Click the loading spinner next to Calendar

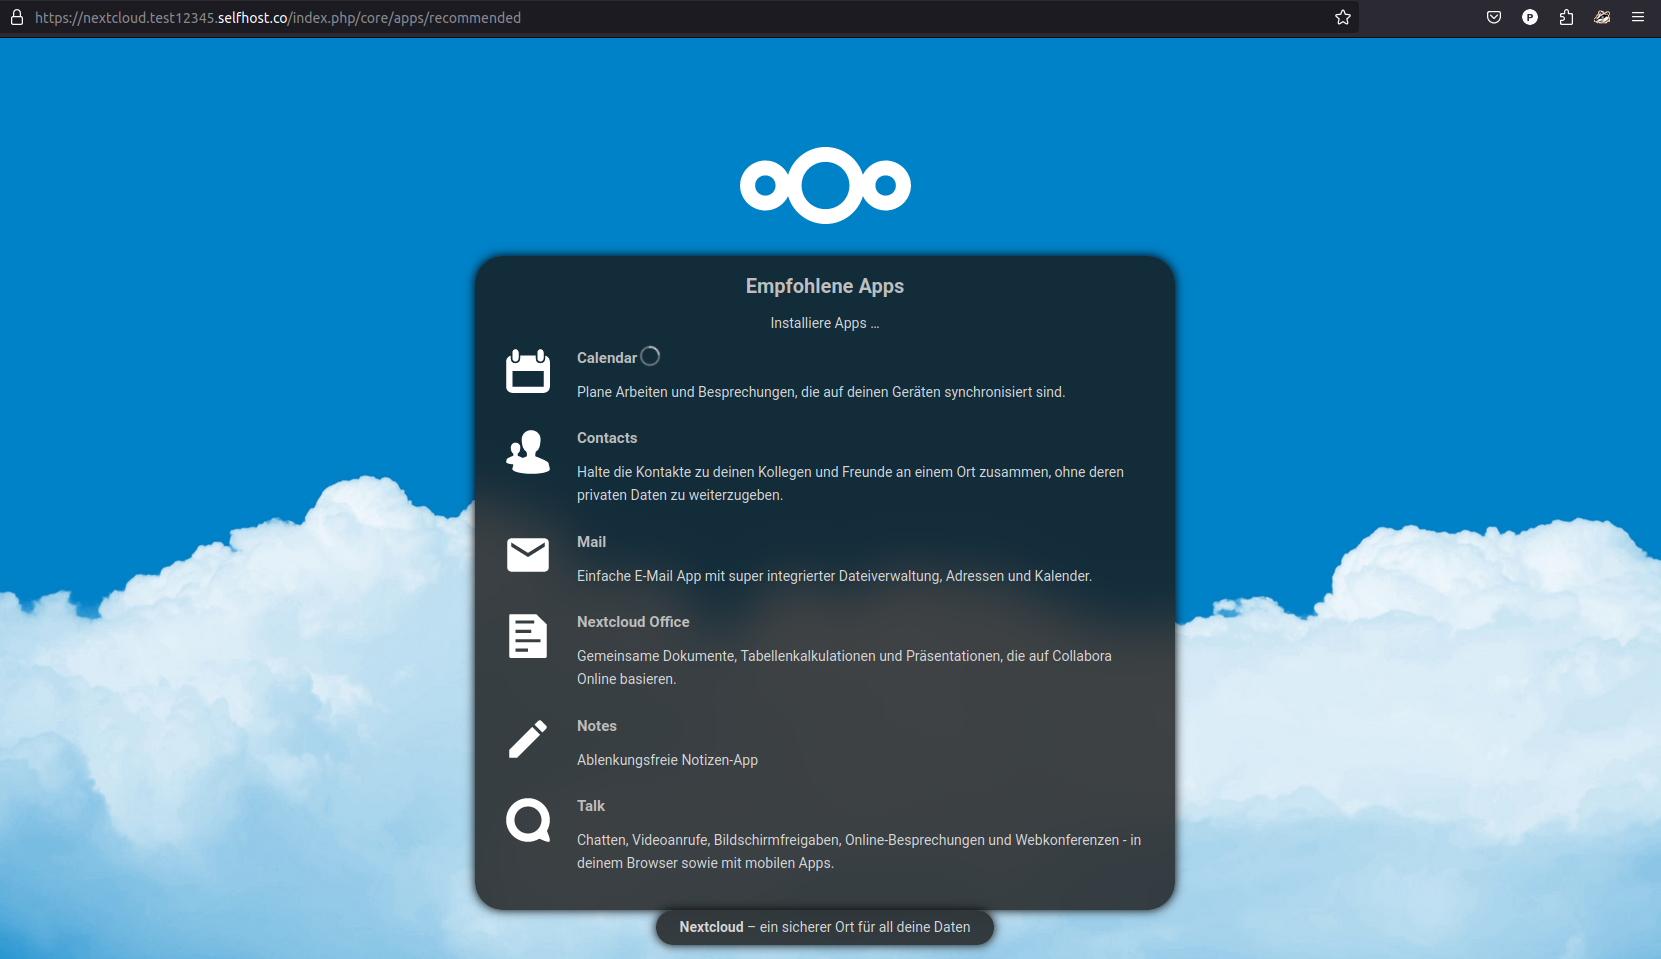pos(650,356)
